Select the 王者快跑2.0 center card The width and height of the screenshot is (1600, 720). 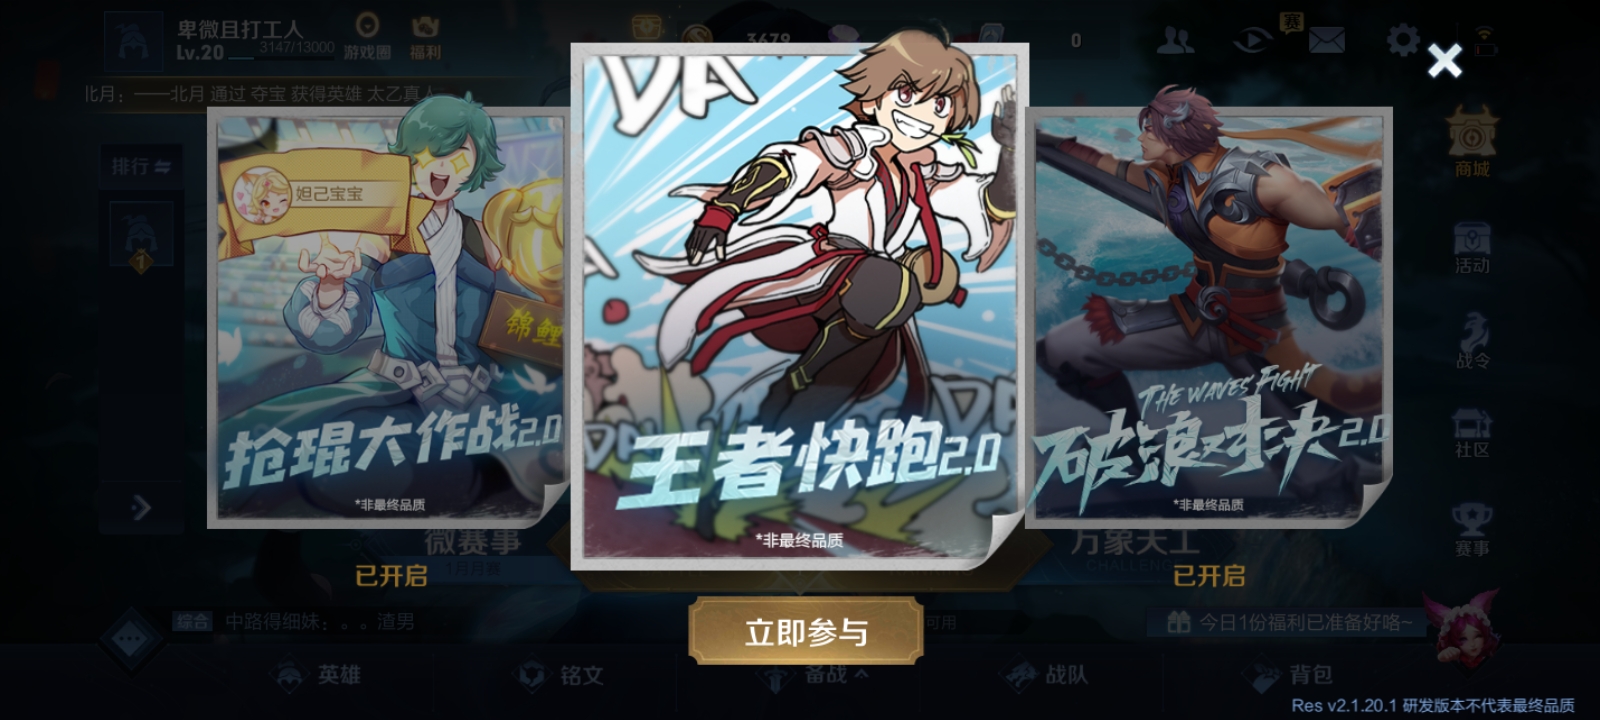click(799, 306)
